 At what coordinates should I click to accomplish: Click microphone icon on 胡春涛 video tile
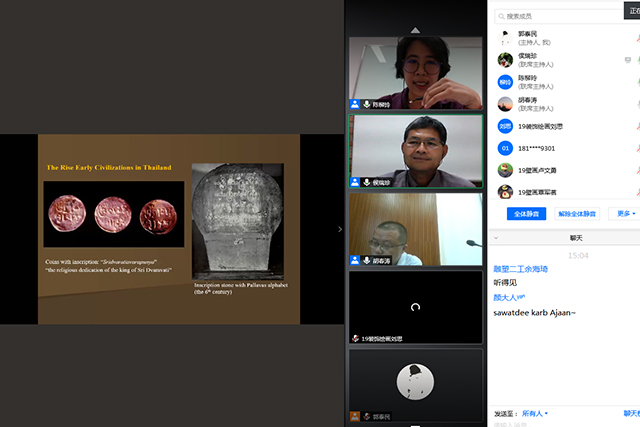(x=367, y=260)
